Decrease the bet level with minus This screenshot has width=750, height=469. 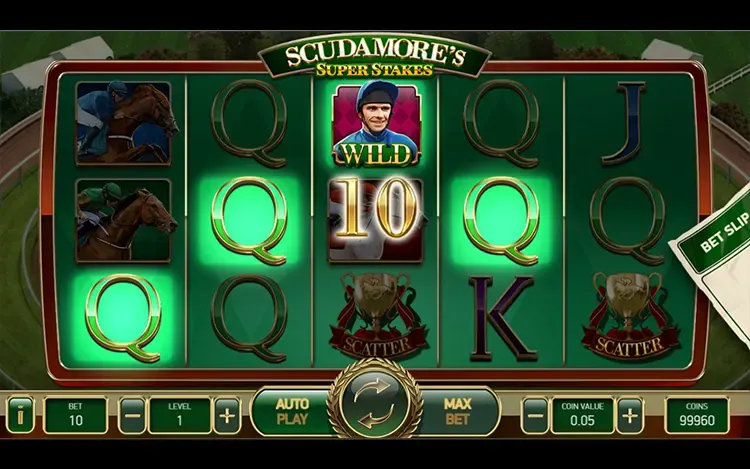132,415
